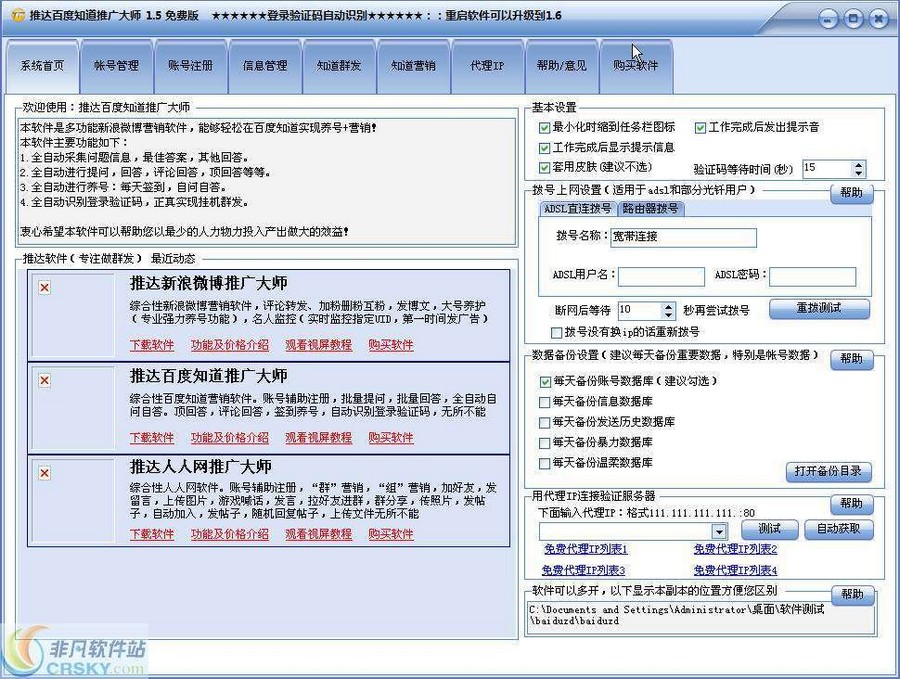Increase 断网后等待 seconds spinner
Viewport: 900px width, 679px height.
point(668,306)
